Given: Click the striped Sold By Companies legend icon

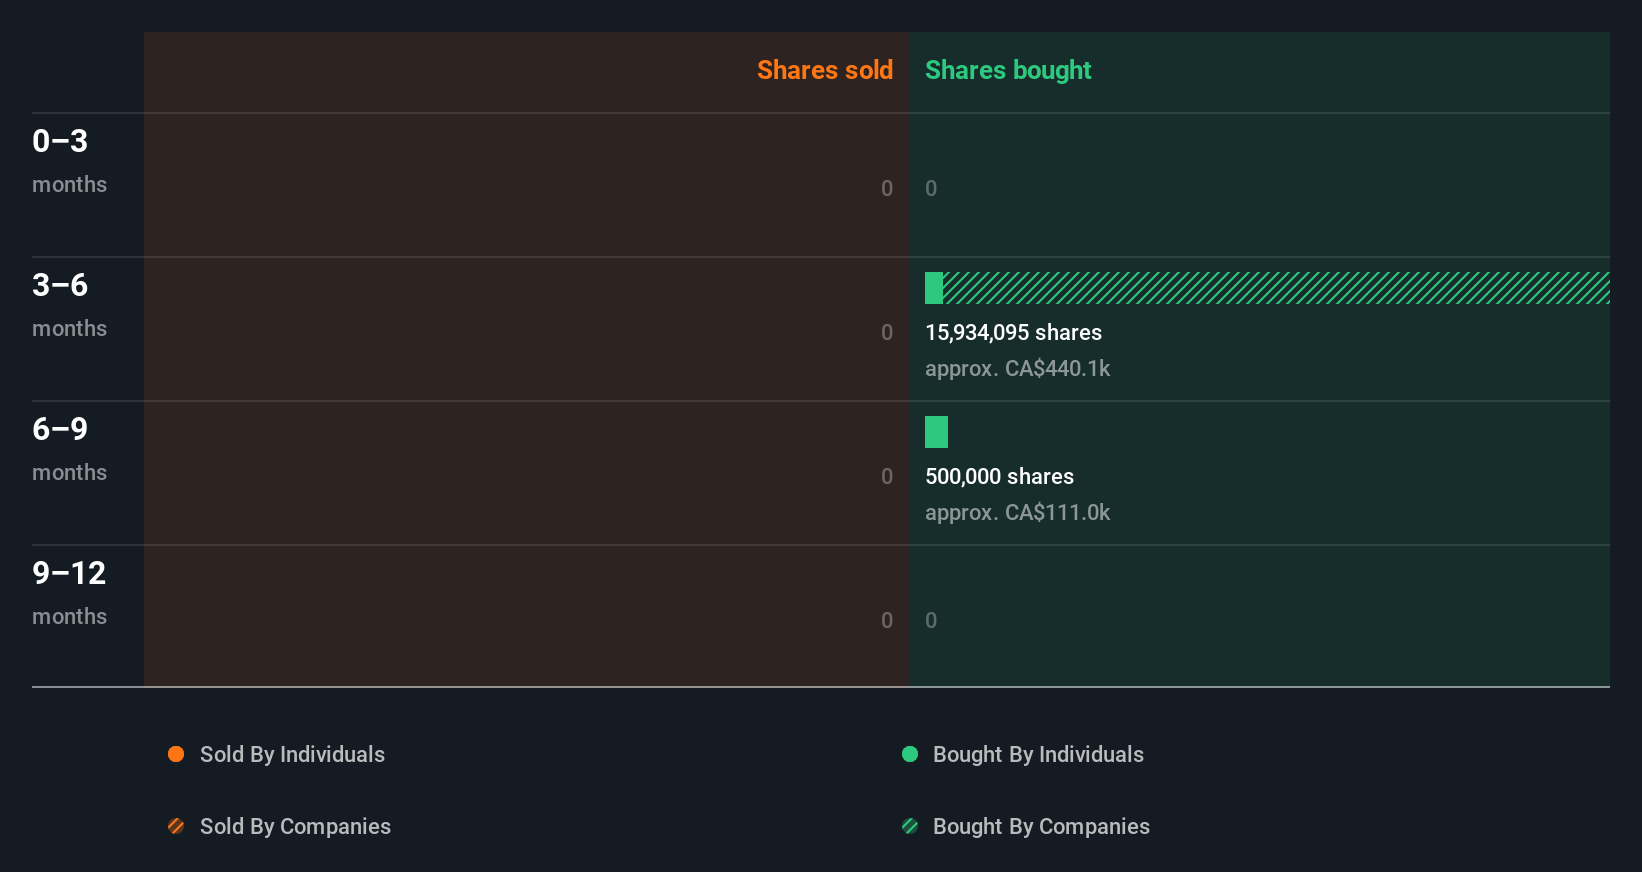Looking at the screenshot, I should 176,826.
